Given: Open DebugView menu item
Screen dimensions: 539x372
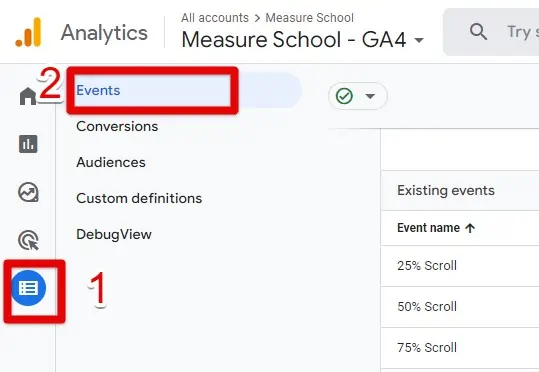Looking at the screenshot, I should (x=114, y=234).
